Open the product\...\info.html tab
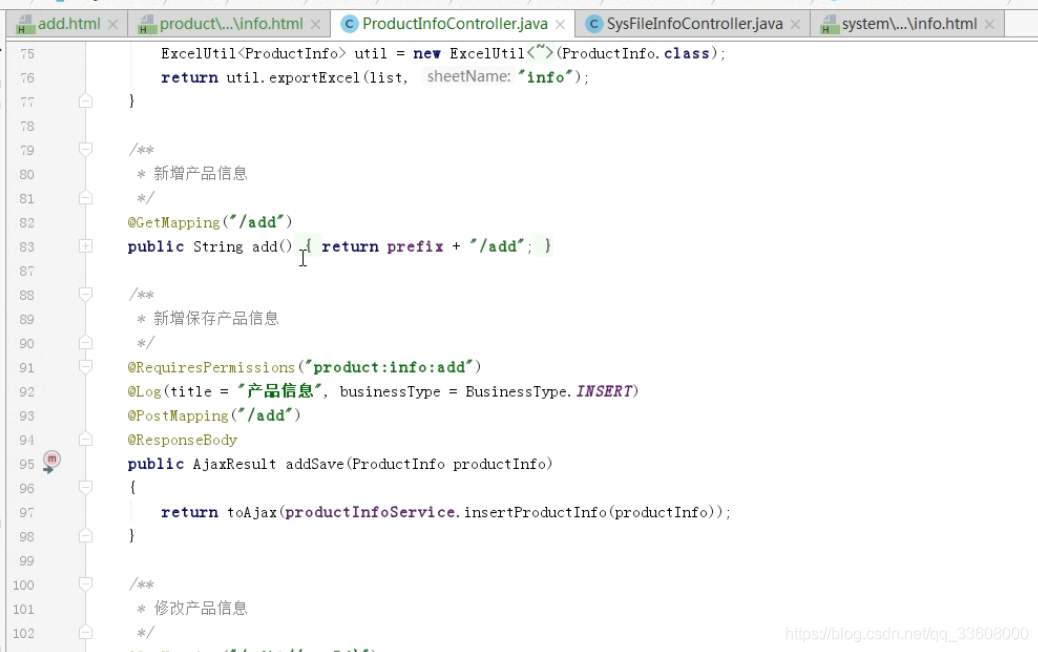The width and height of the screenshot is (1038, 652). coord(231,24)
